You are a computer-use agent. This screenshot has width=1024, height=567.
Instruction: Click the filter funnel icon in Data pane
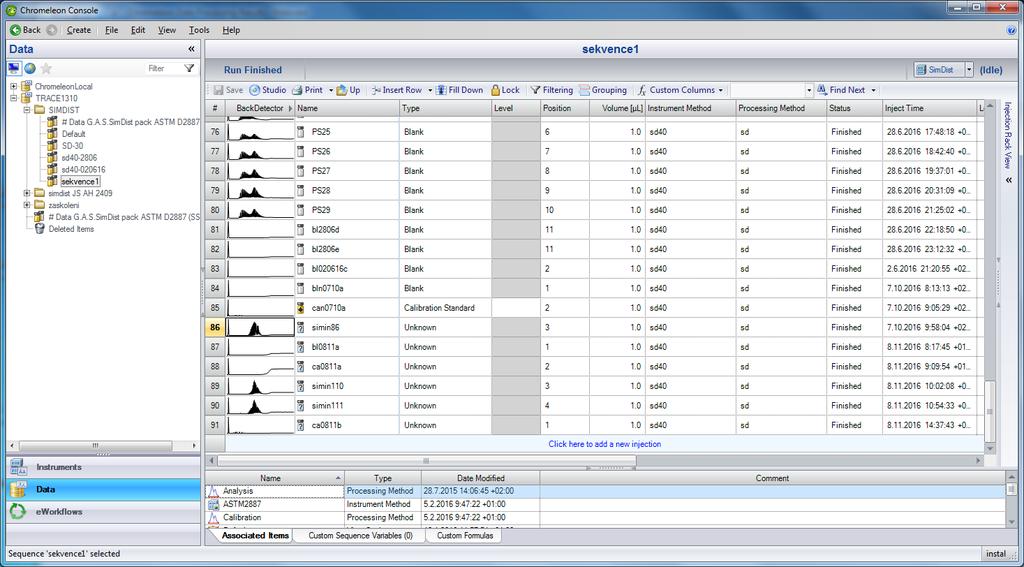point(189,68)
